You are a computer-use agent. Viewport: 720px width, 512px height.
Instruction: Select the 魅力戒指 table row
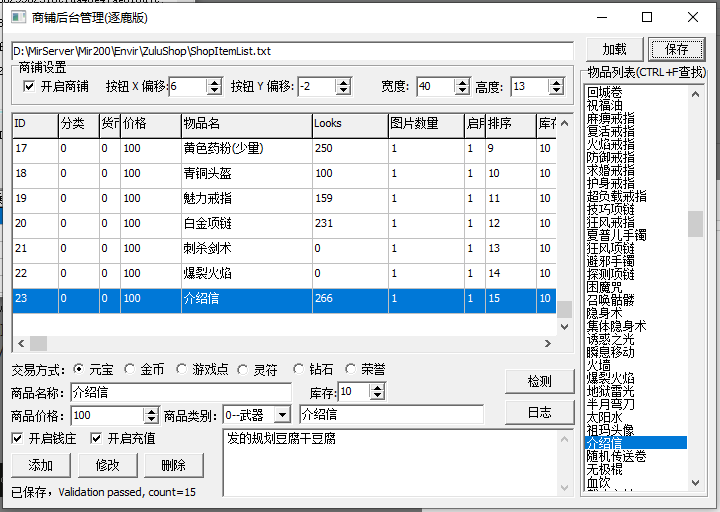point(284,199)
